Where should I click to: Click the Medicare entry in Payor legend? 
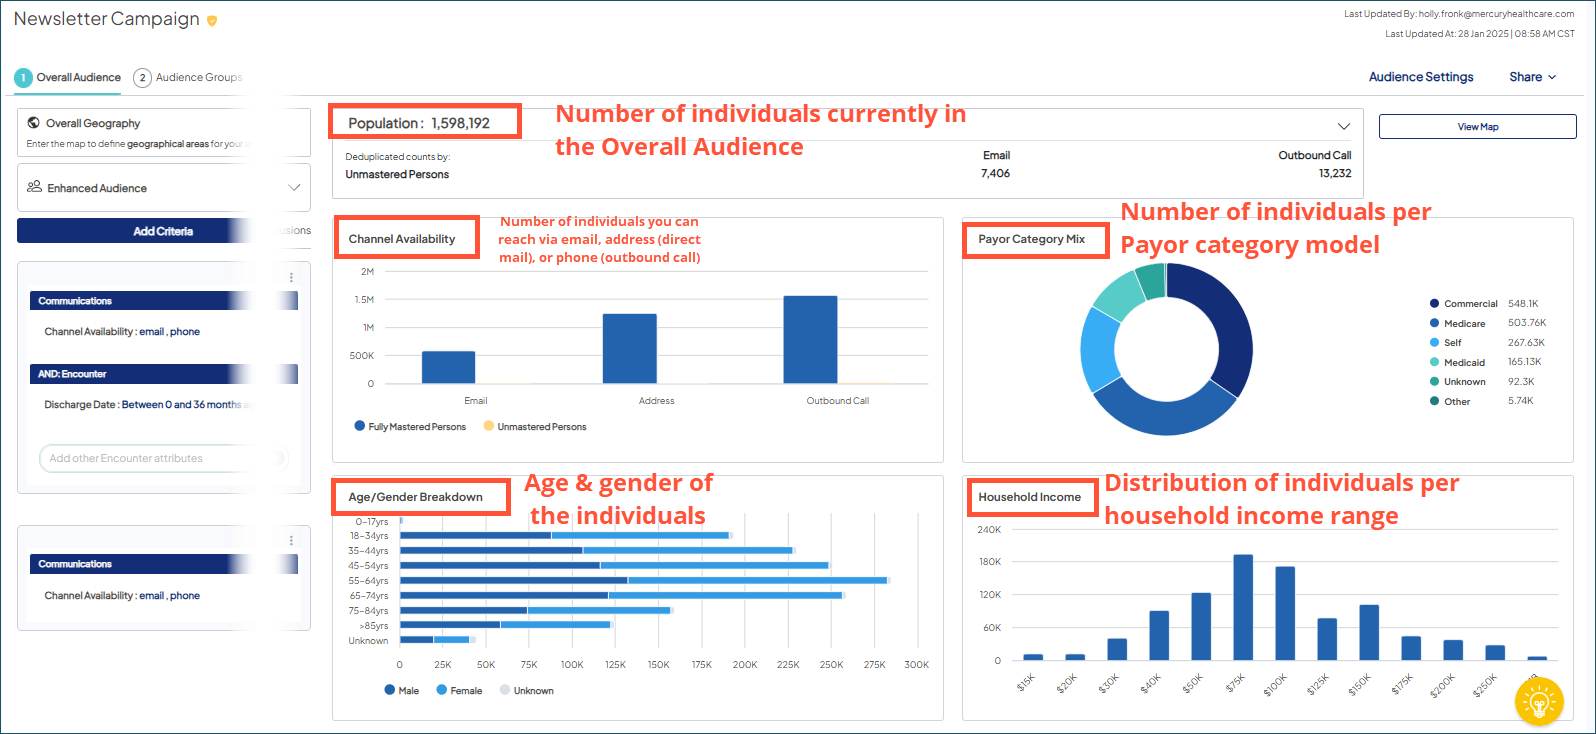pyautogui.click(x=1464, y=324)
